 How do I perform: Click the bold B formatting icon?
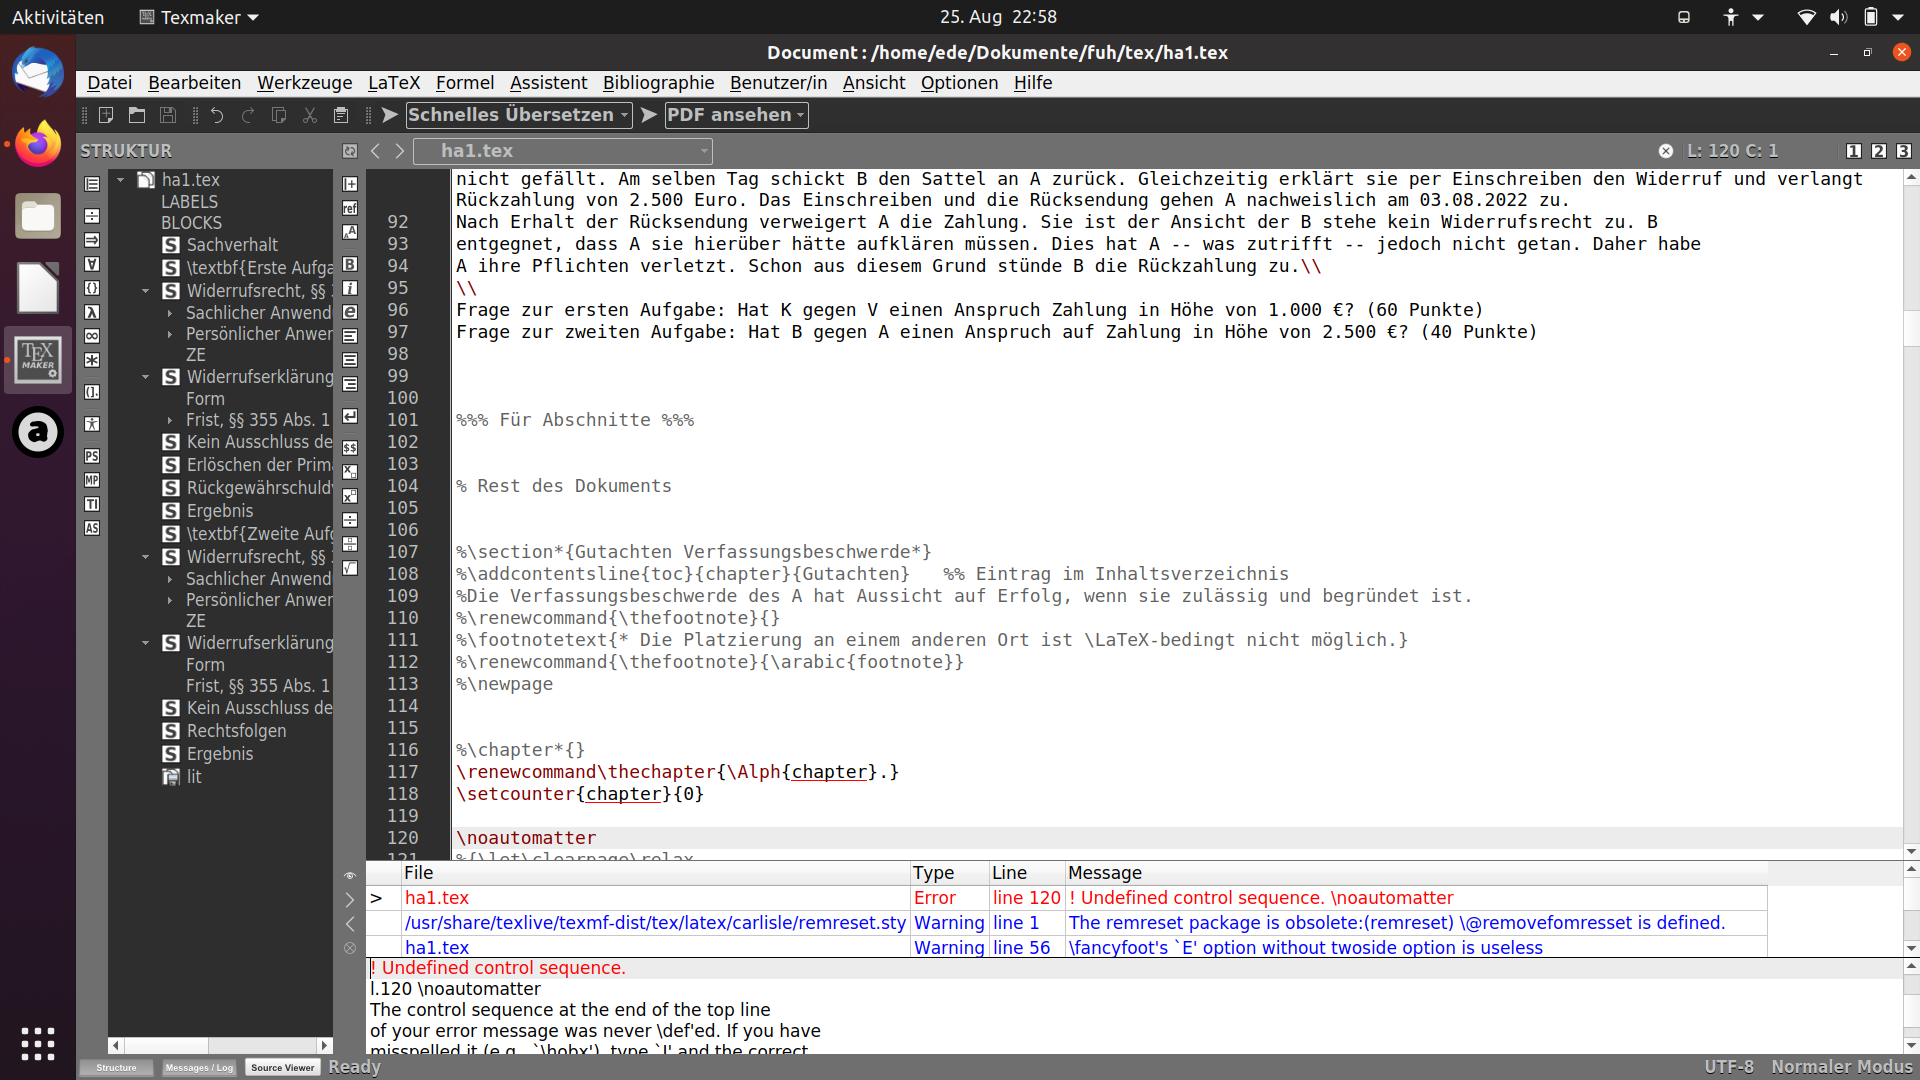point(350,264)
